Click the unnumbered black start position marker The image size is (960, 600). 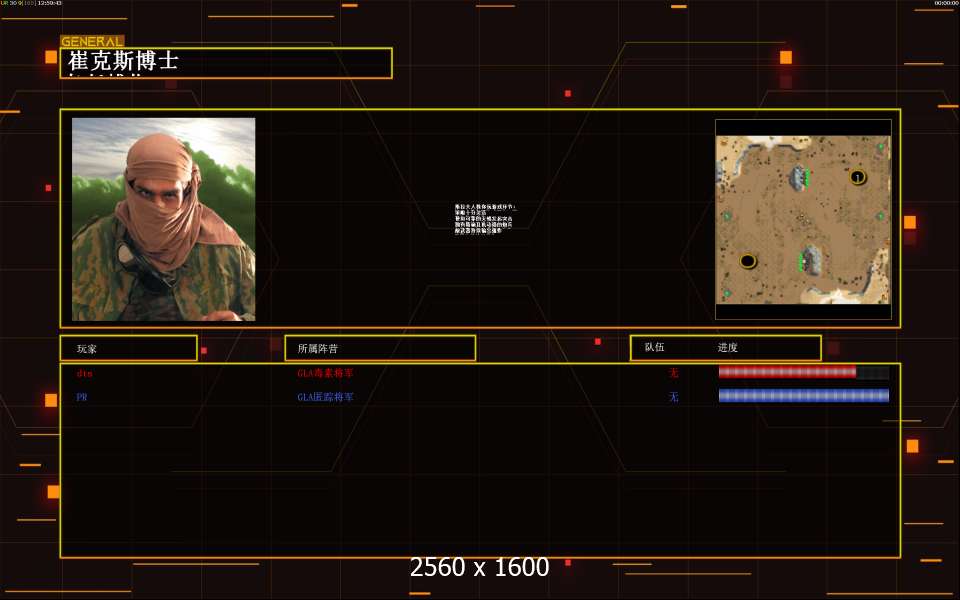click(x=747, y=261)
